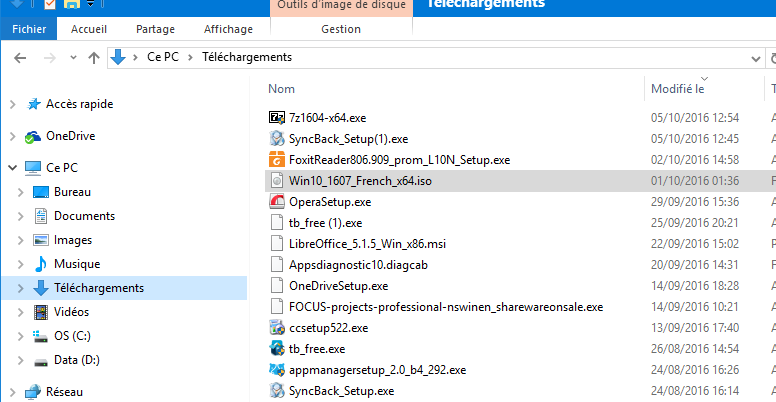Click the ccsetup522.exe CCleaner icon
The height and width of the screenshot is (402, 776).
[x=277, y=328]
